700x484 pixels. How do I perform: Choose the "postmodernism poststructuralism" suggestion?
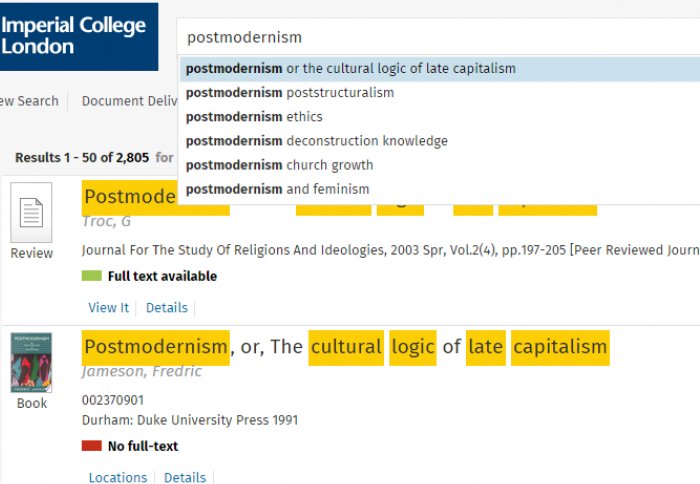click(x=290, y=93)
